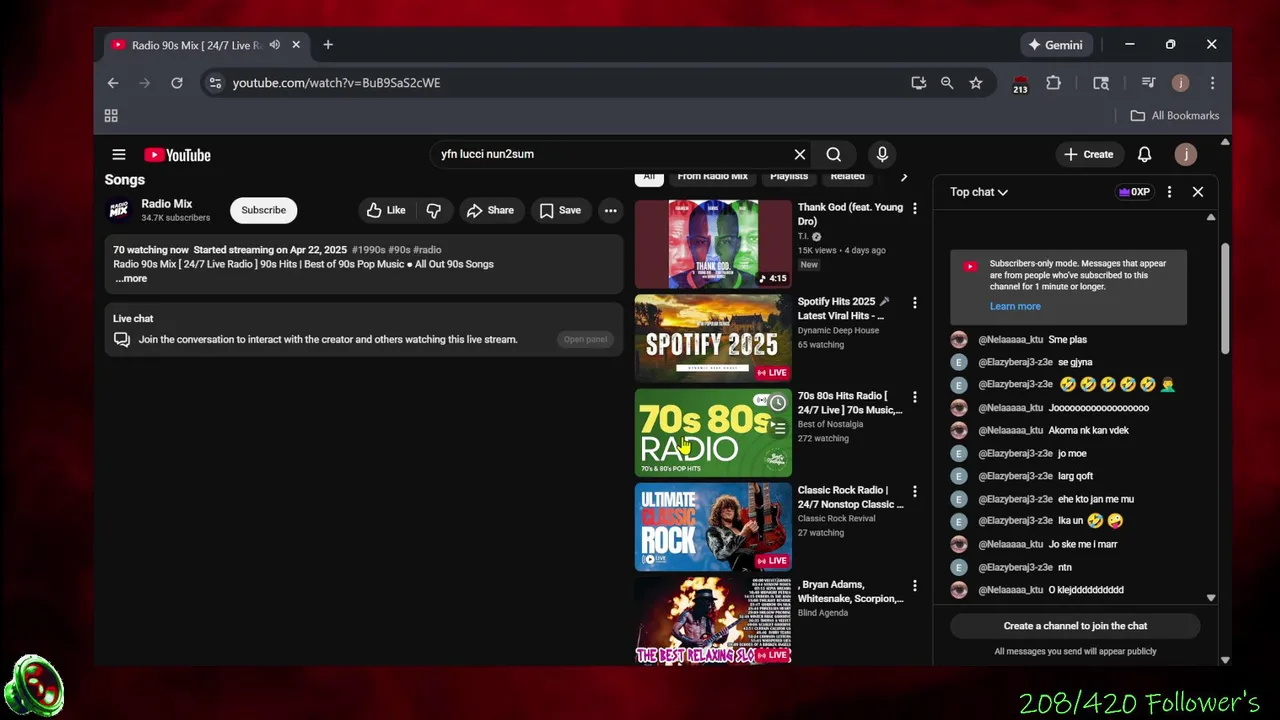Open more actions ellipsis under video

click(611, 210)
